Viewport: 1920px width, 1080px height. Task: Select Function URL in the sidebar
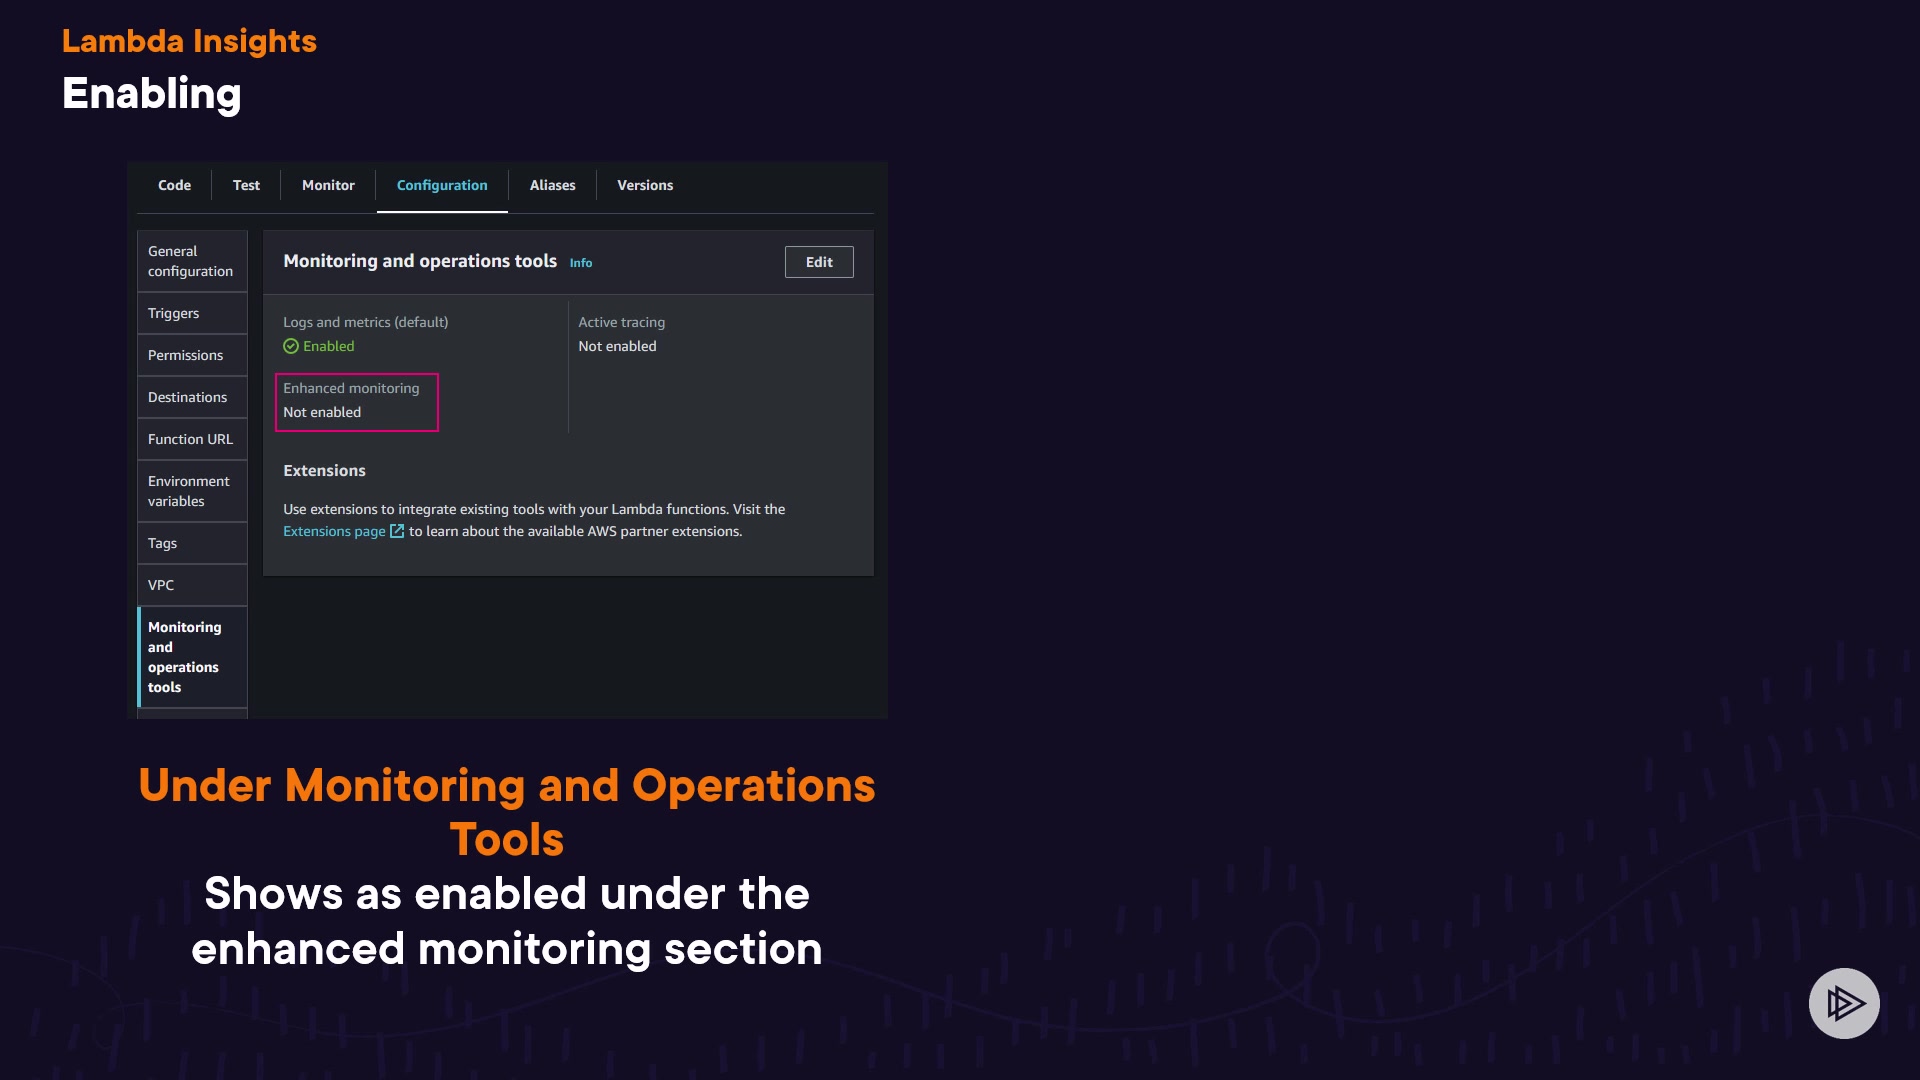190,439
